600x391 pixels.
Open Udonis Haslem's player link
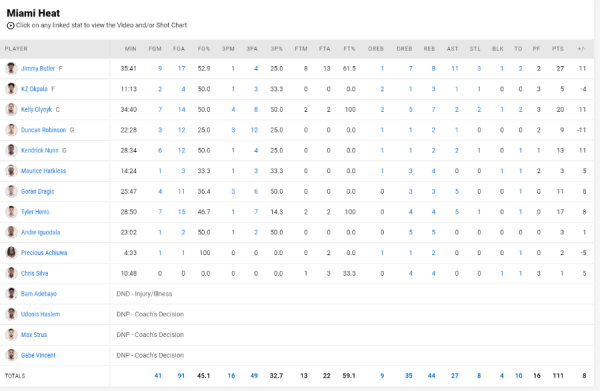[x=40, y=314]
